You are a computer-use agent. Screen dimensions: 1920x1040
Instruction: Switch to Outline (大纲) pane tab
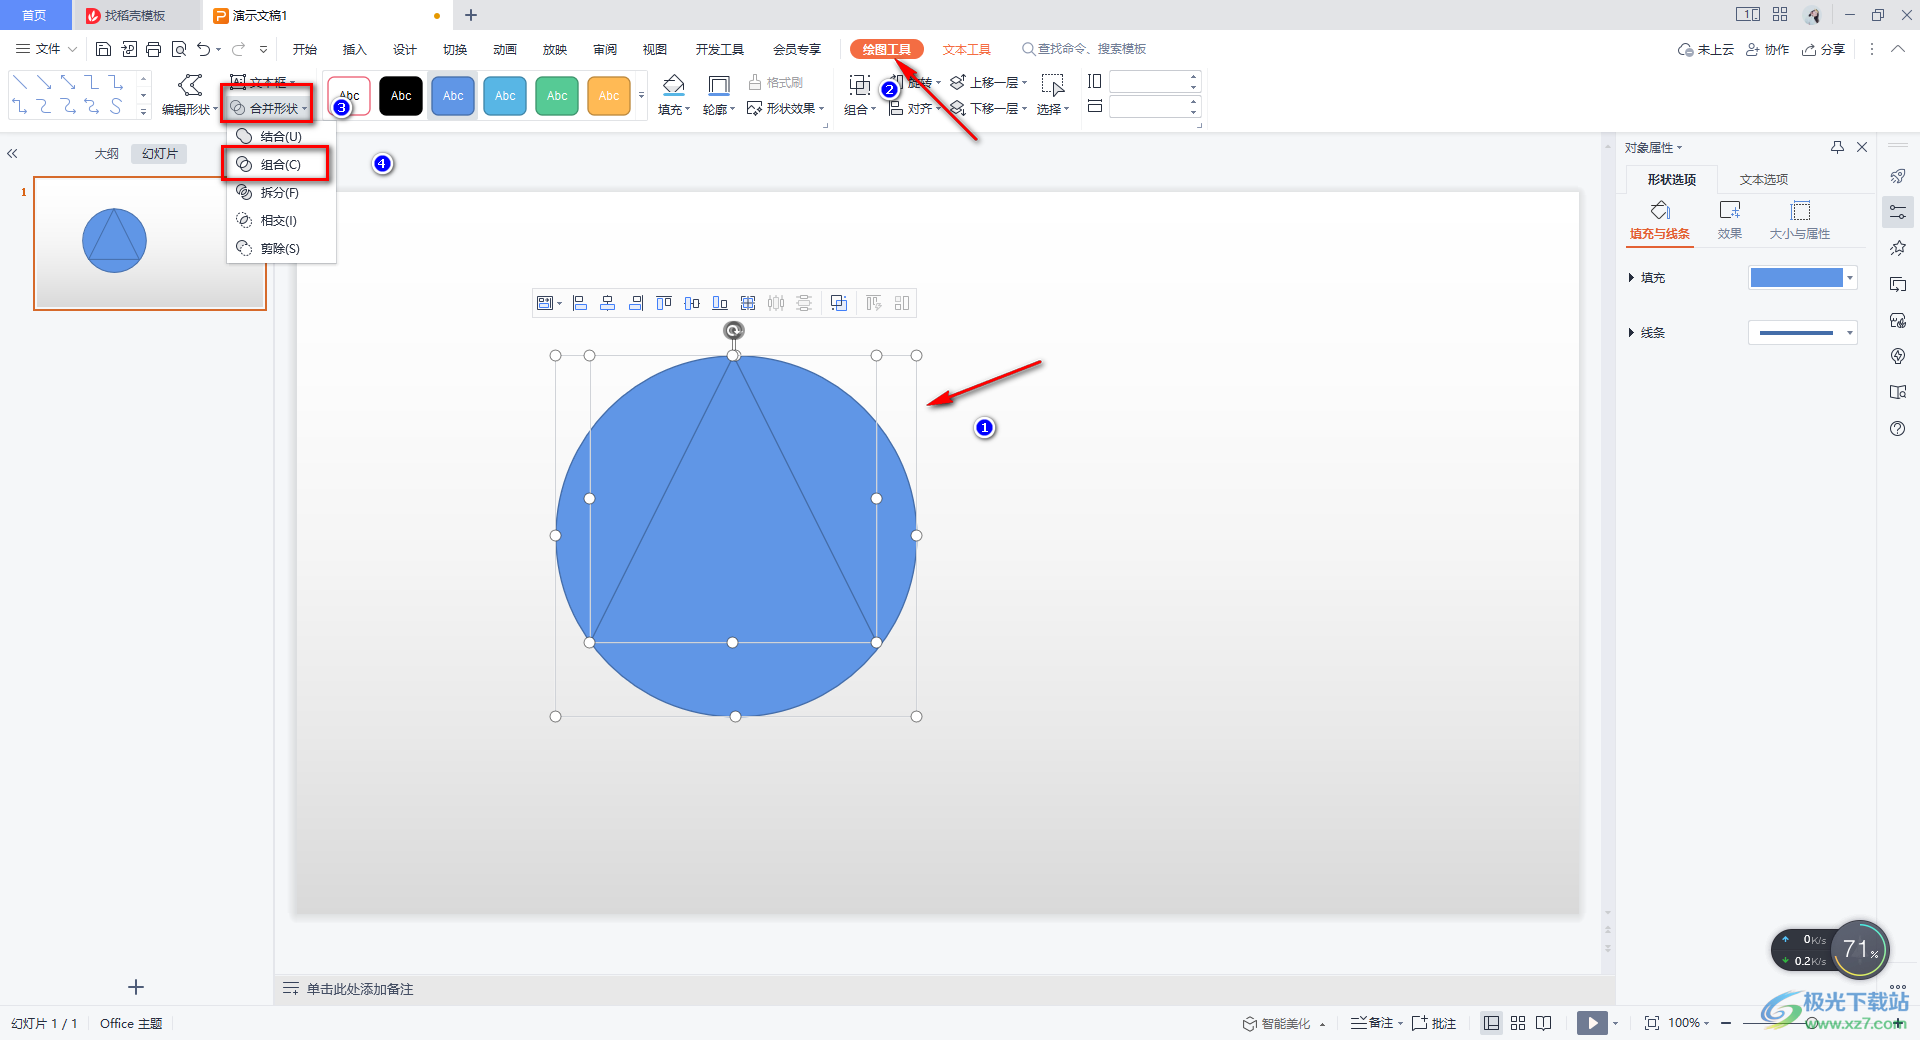tap(107, 154)
